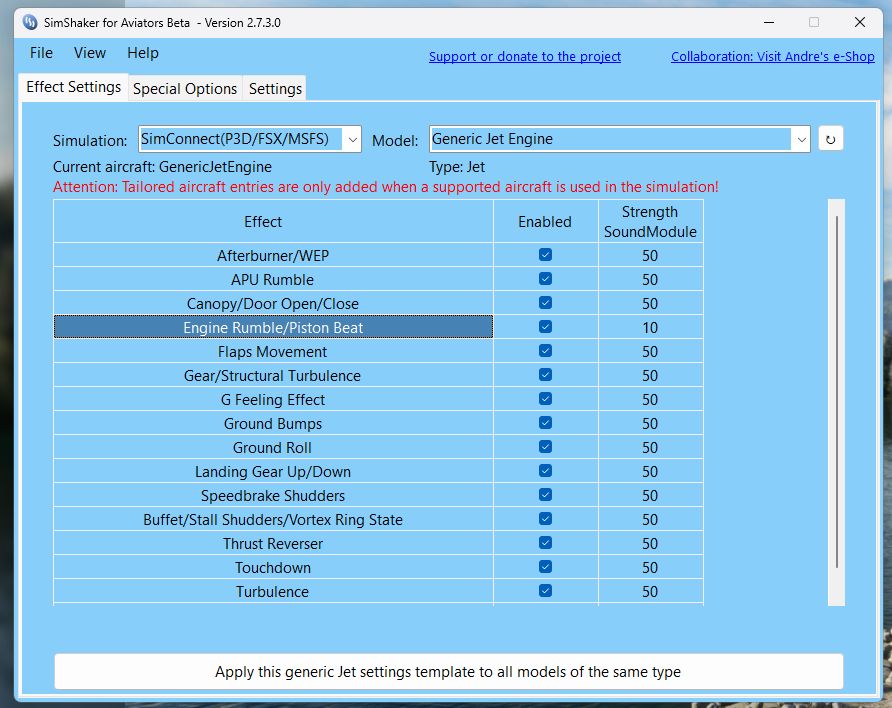Toggle Engine Rumble/Piston Beat checkbox

545,326
